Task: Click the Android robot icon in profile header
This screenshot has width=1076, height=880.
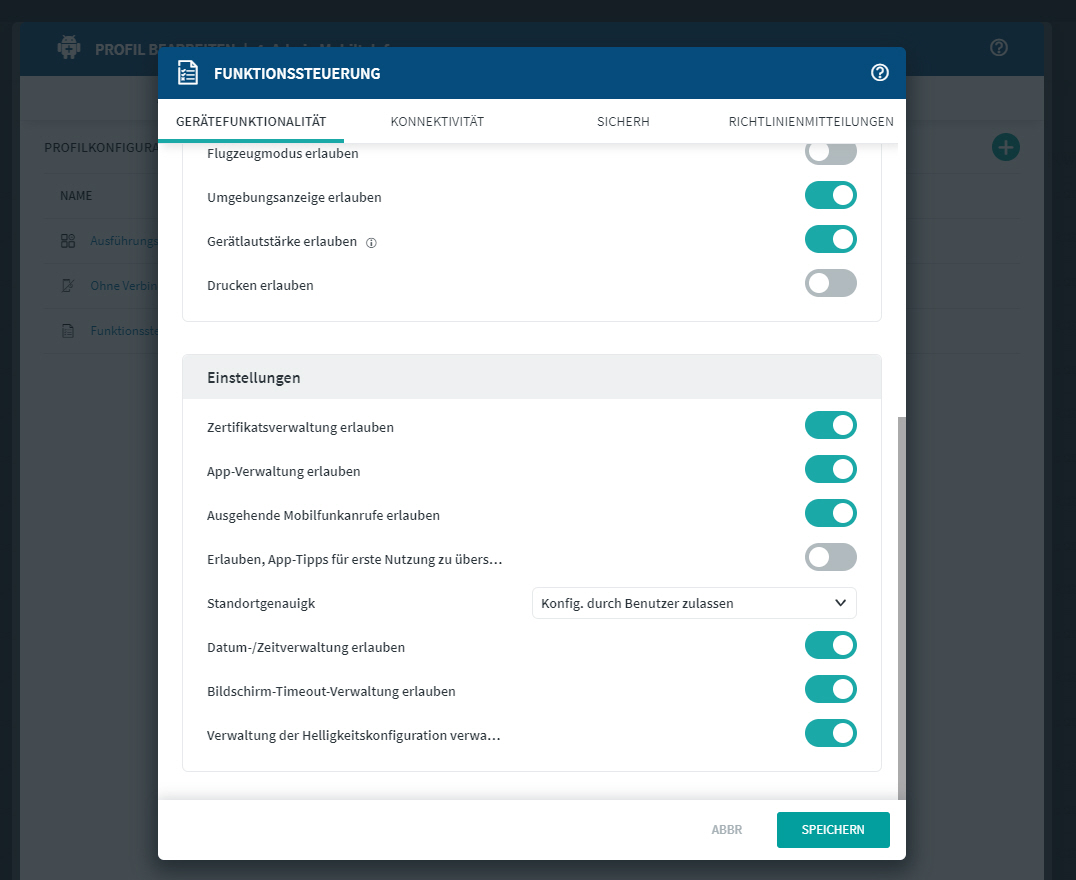Action: pos(69,47)
